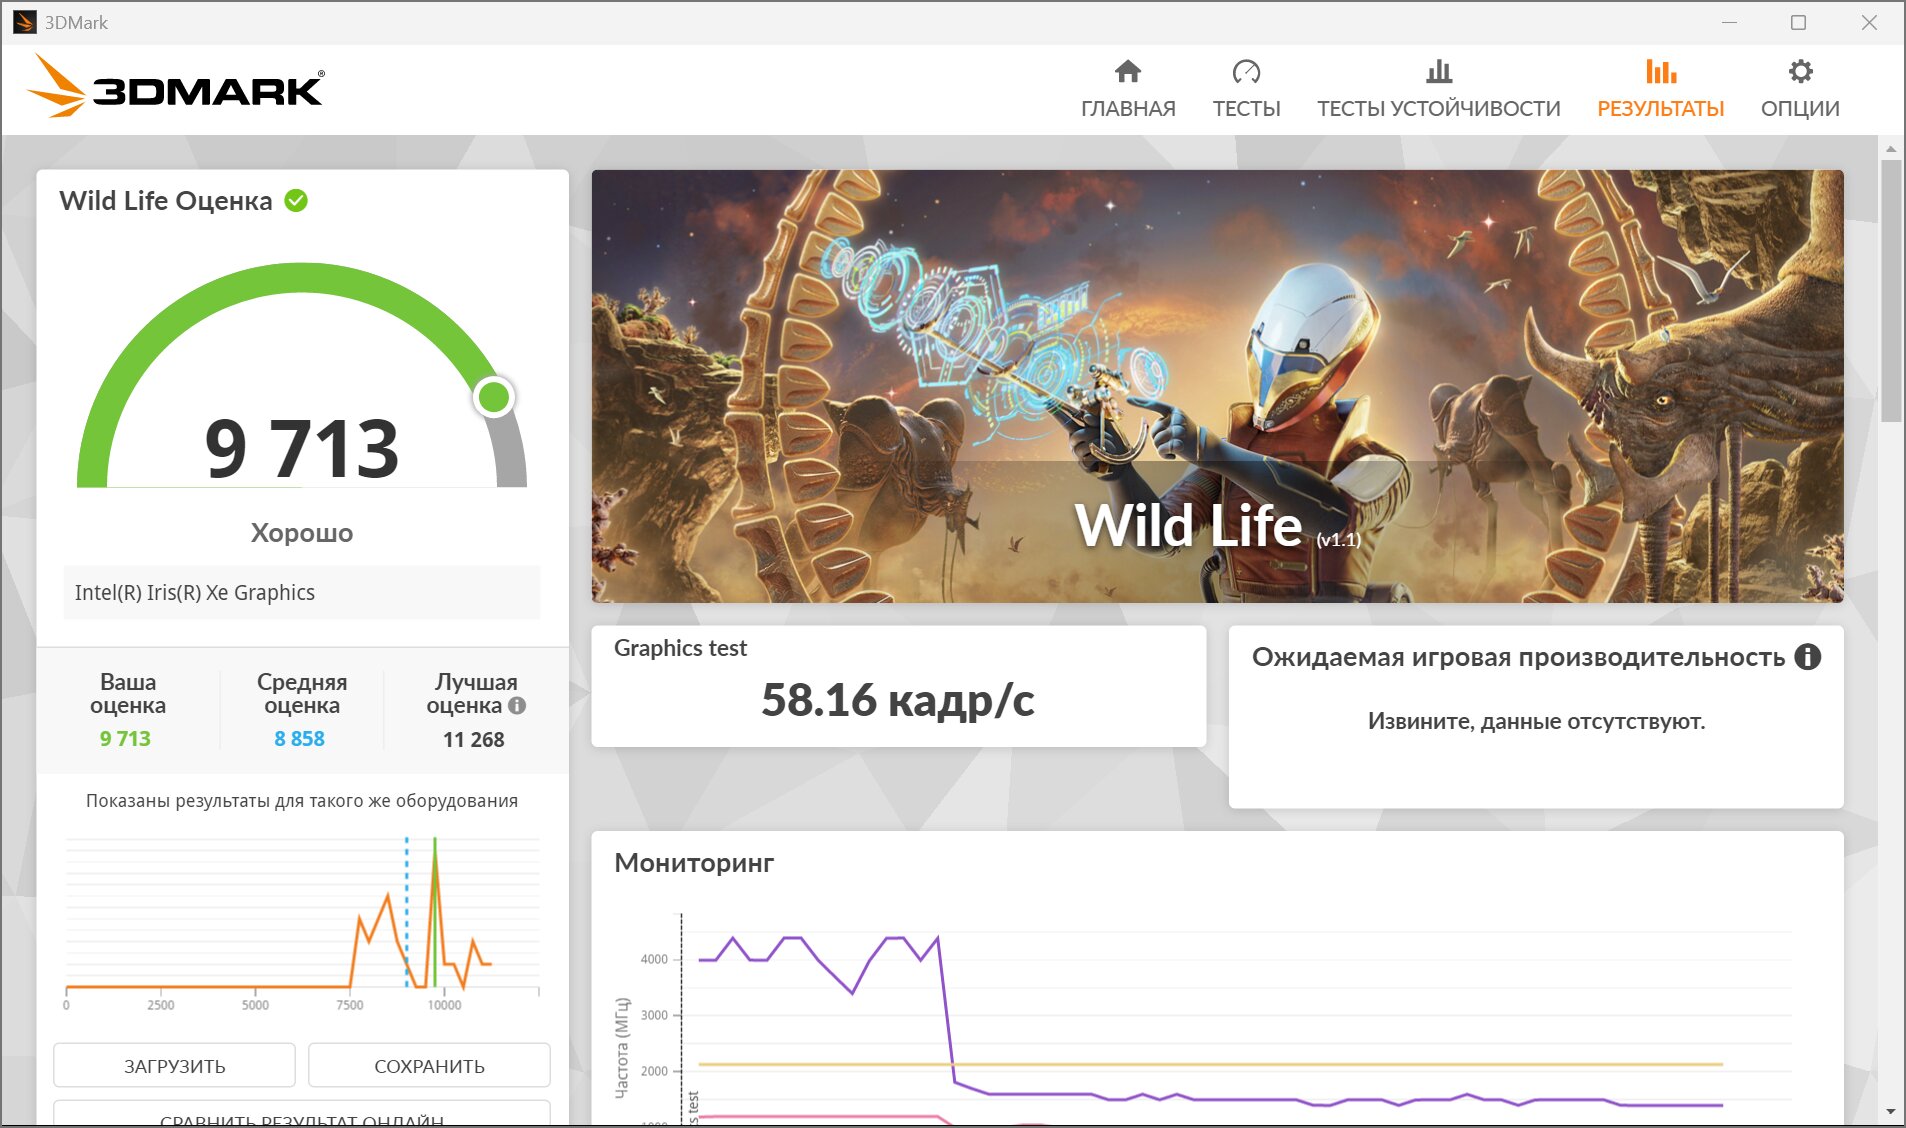This screenshot has width=1906, height=1128.
Task: Open the ТЕСТЫ УСТОЙЧИВОСТИ tab
Action: [1438, 90]
